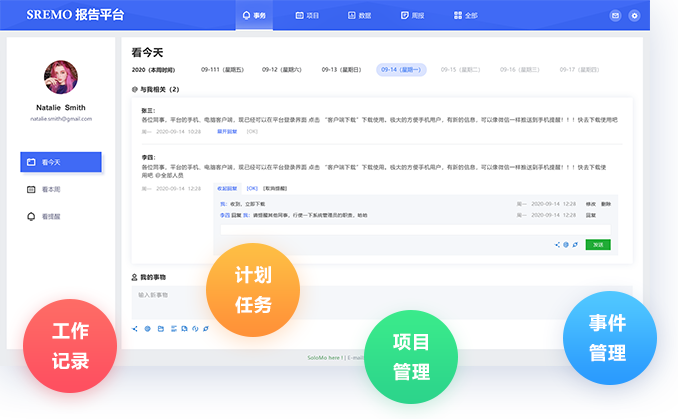Screen dimensions: 678x419
Task: Click the folder icon under 我的事物 input
Action: click(161, 329)
